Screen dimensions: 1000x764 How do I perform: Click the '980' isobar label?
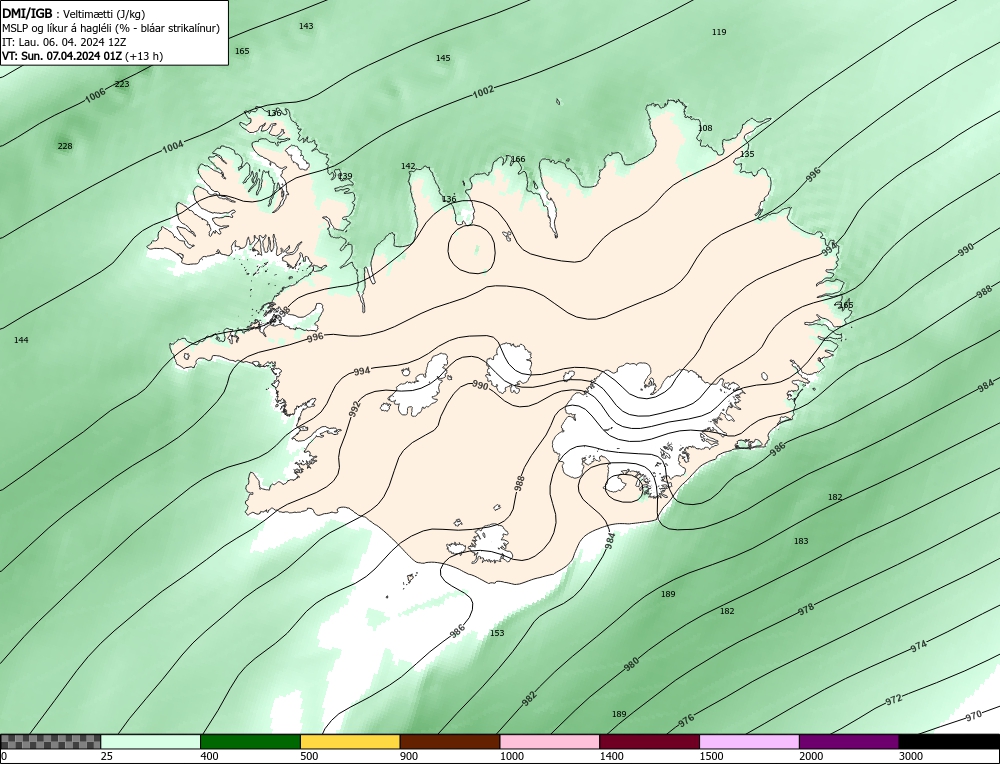[x=631, y=665]
